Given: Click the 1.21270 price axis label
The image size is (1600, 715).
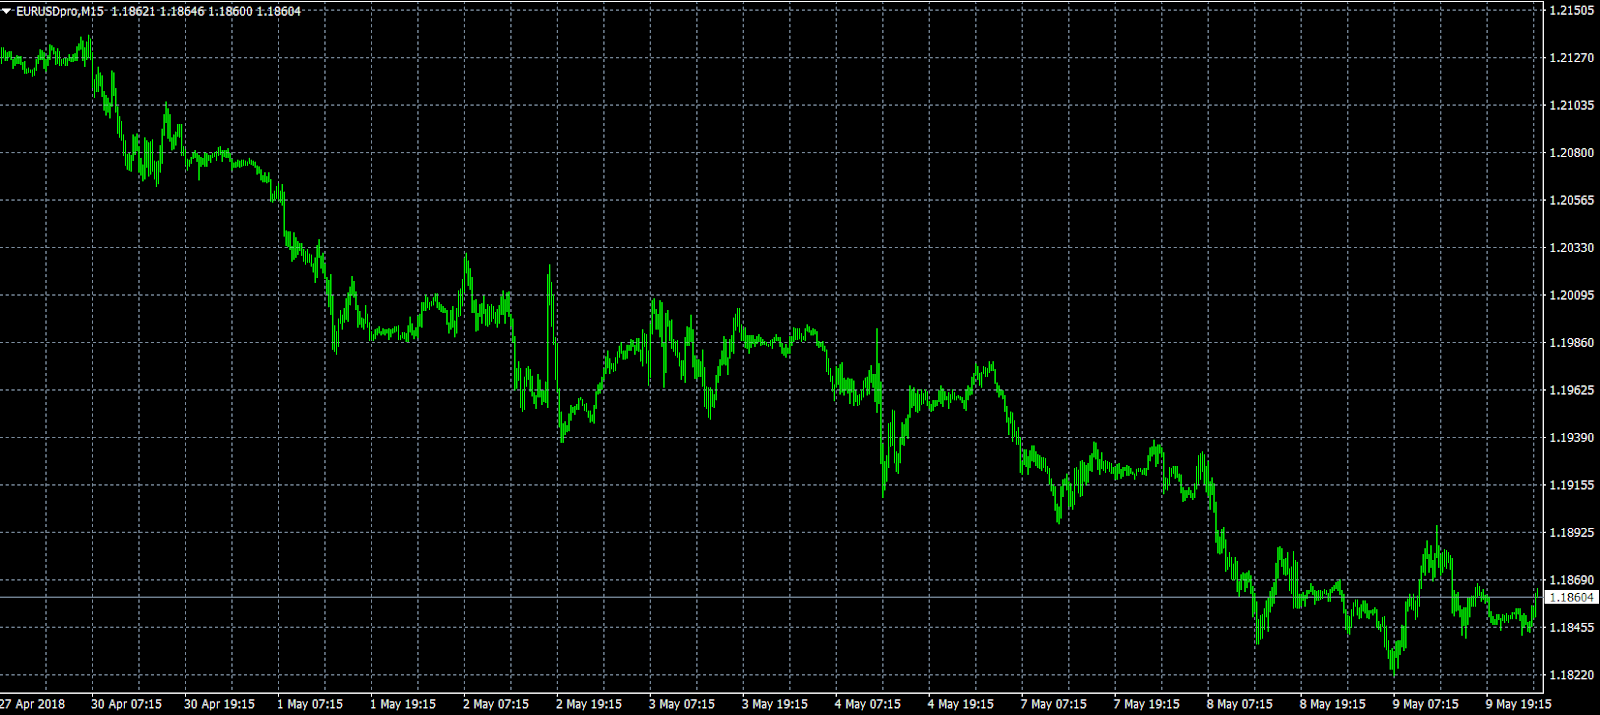Looking at the screenshot, I should tap(1571, 58).
